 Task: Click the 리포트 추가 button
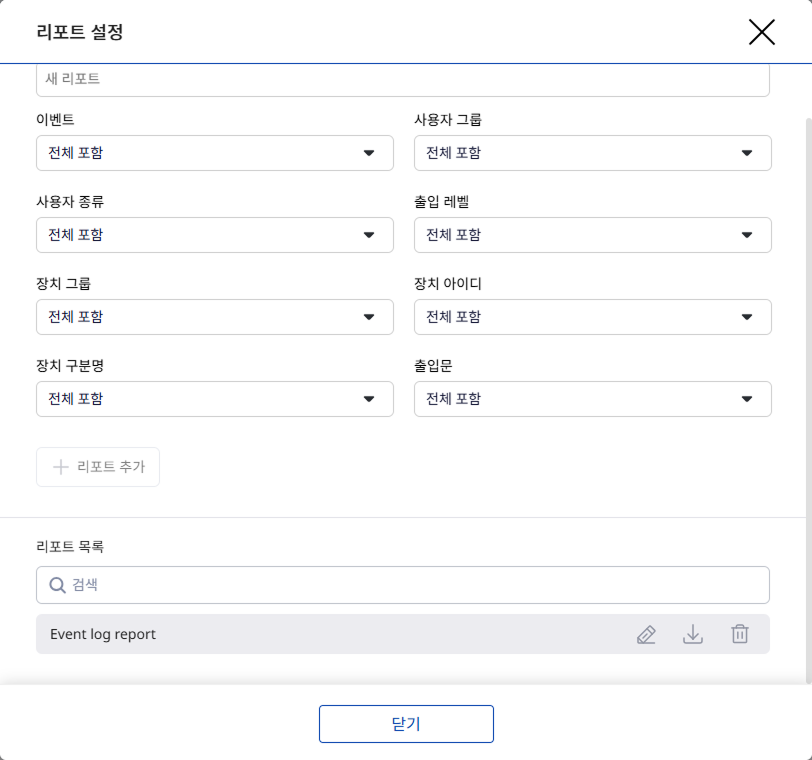[x=98, y=467]
